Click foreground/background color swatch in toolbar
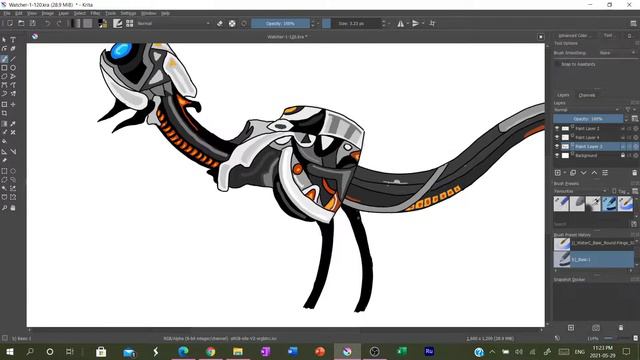This screenshot has width=640, height=360. pyautogui.click(x=103, y=23)
